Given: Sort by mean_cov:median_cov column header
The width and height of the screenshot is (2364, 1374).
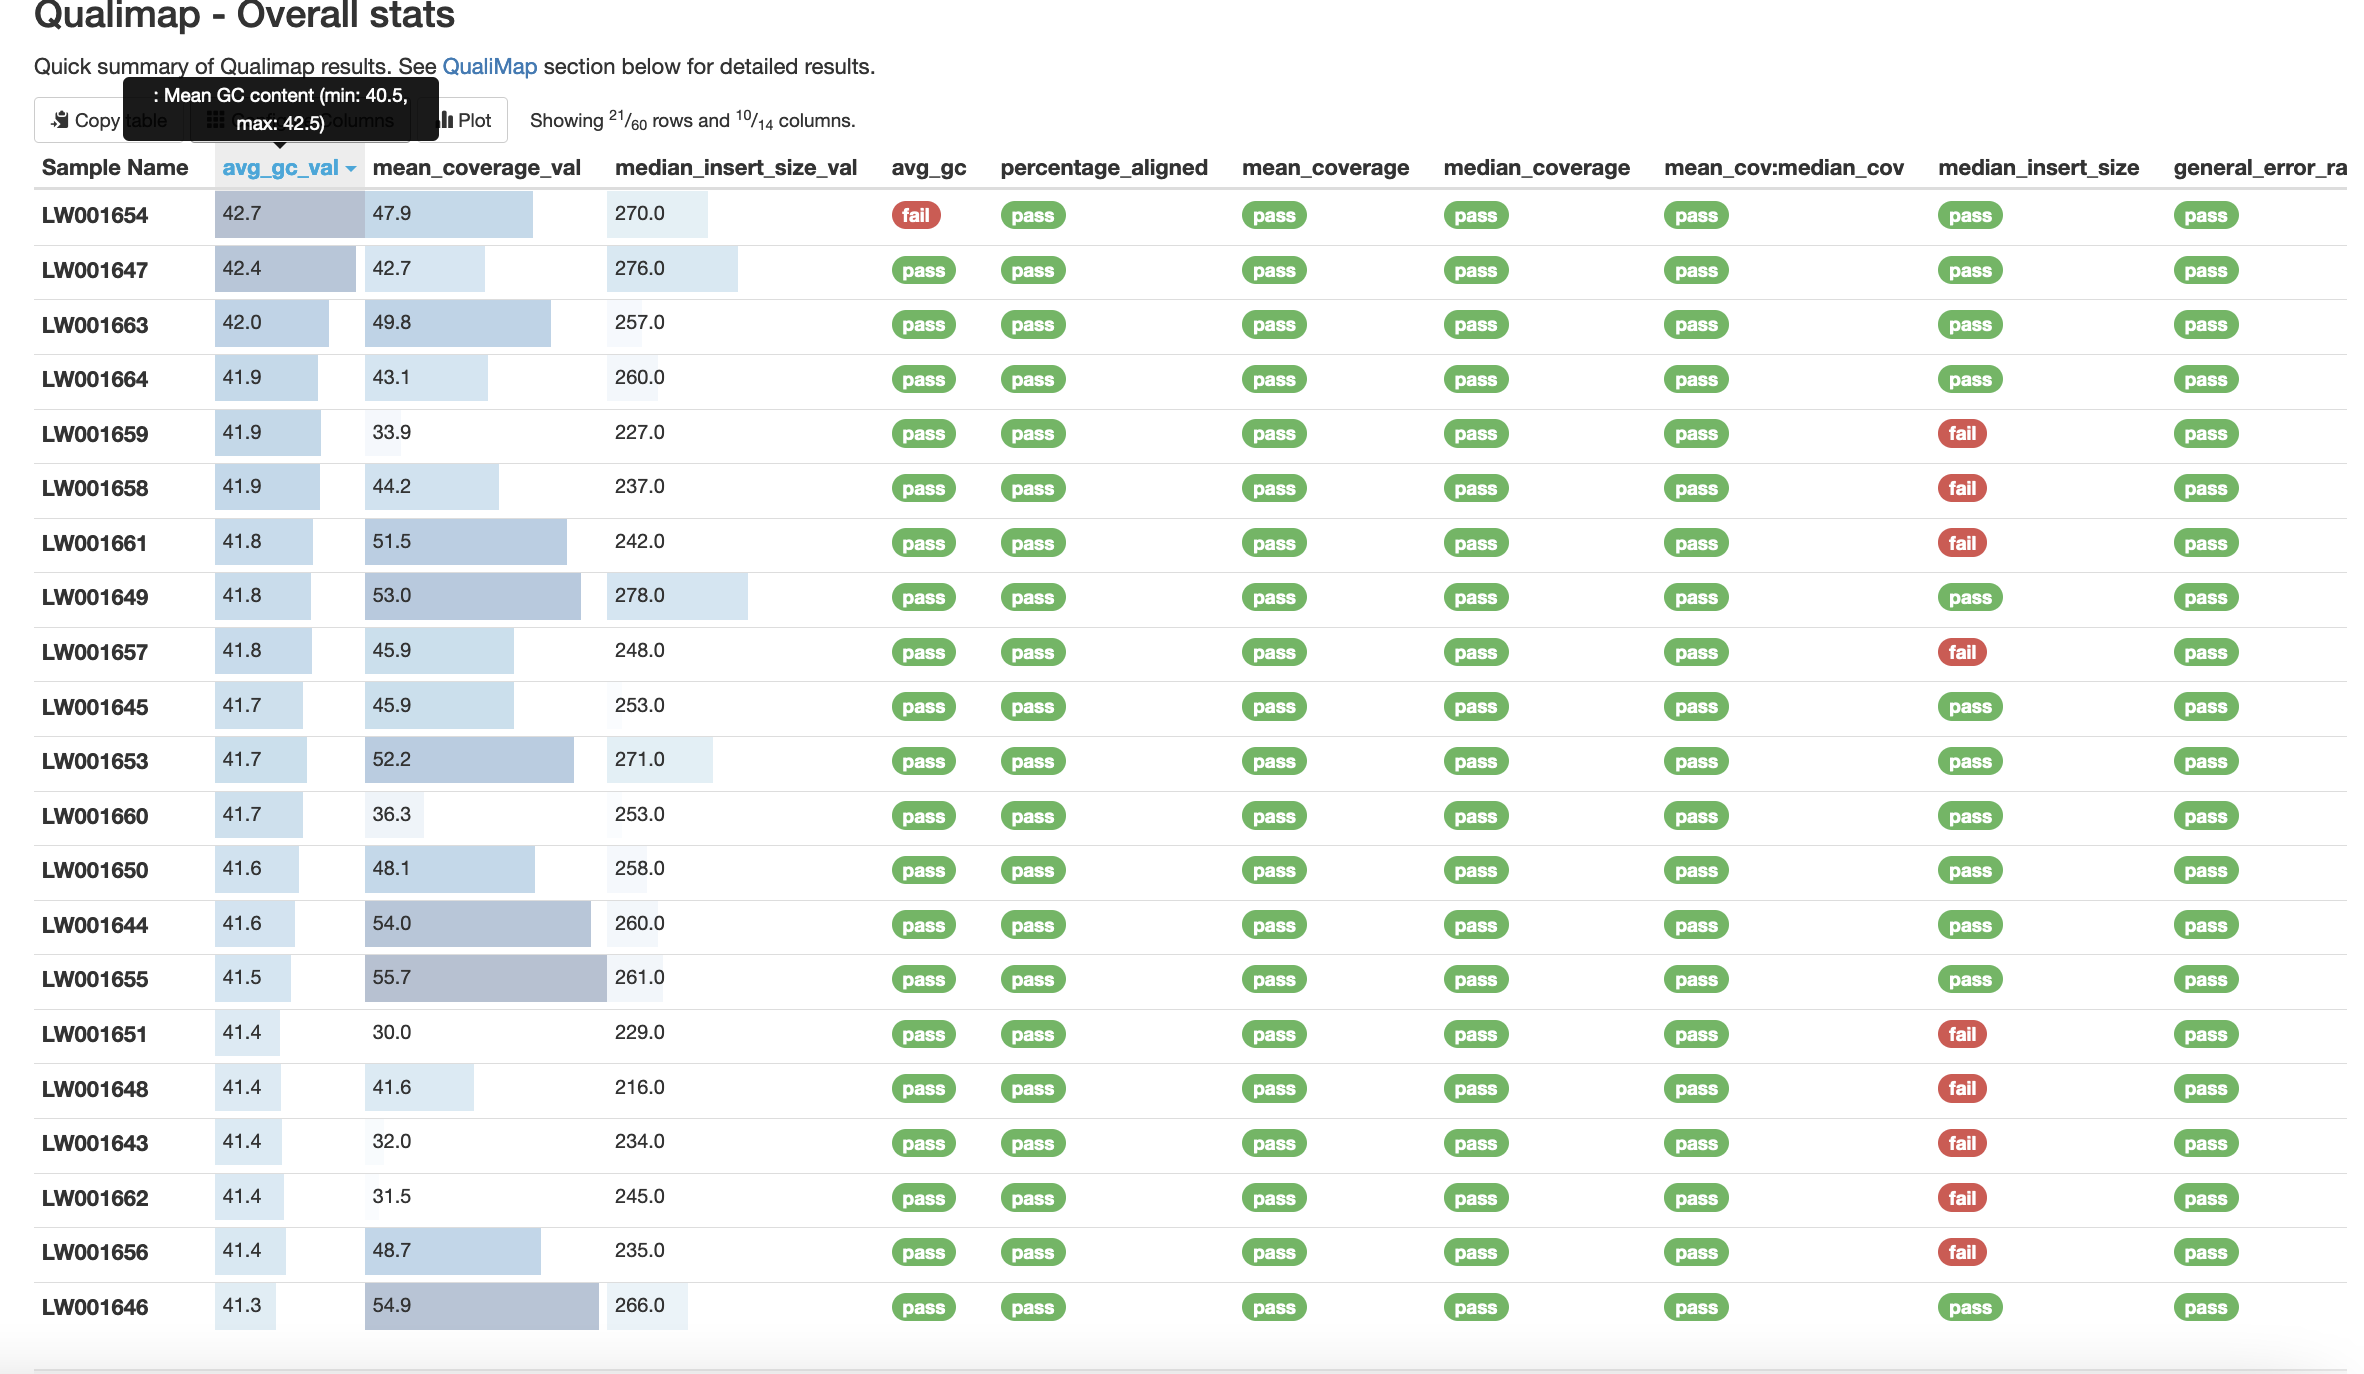Looking at the screenshot, I should (x=1784, y=167).
